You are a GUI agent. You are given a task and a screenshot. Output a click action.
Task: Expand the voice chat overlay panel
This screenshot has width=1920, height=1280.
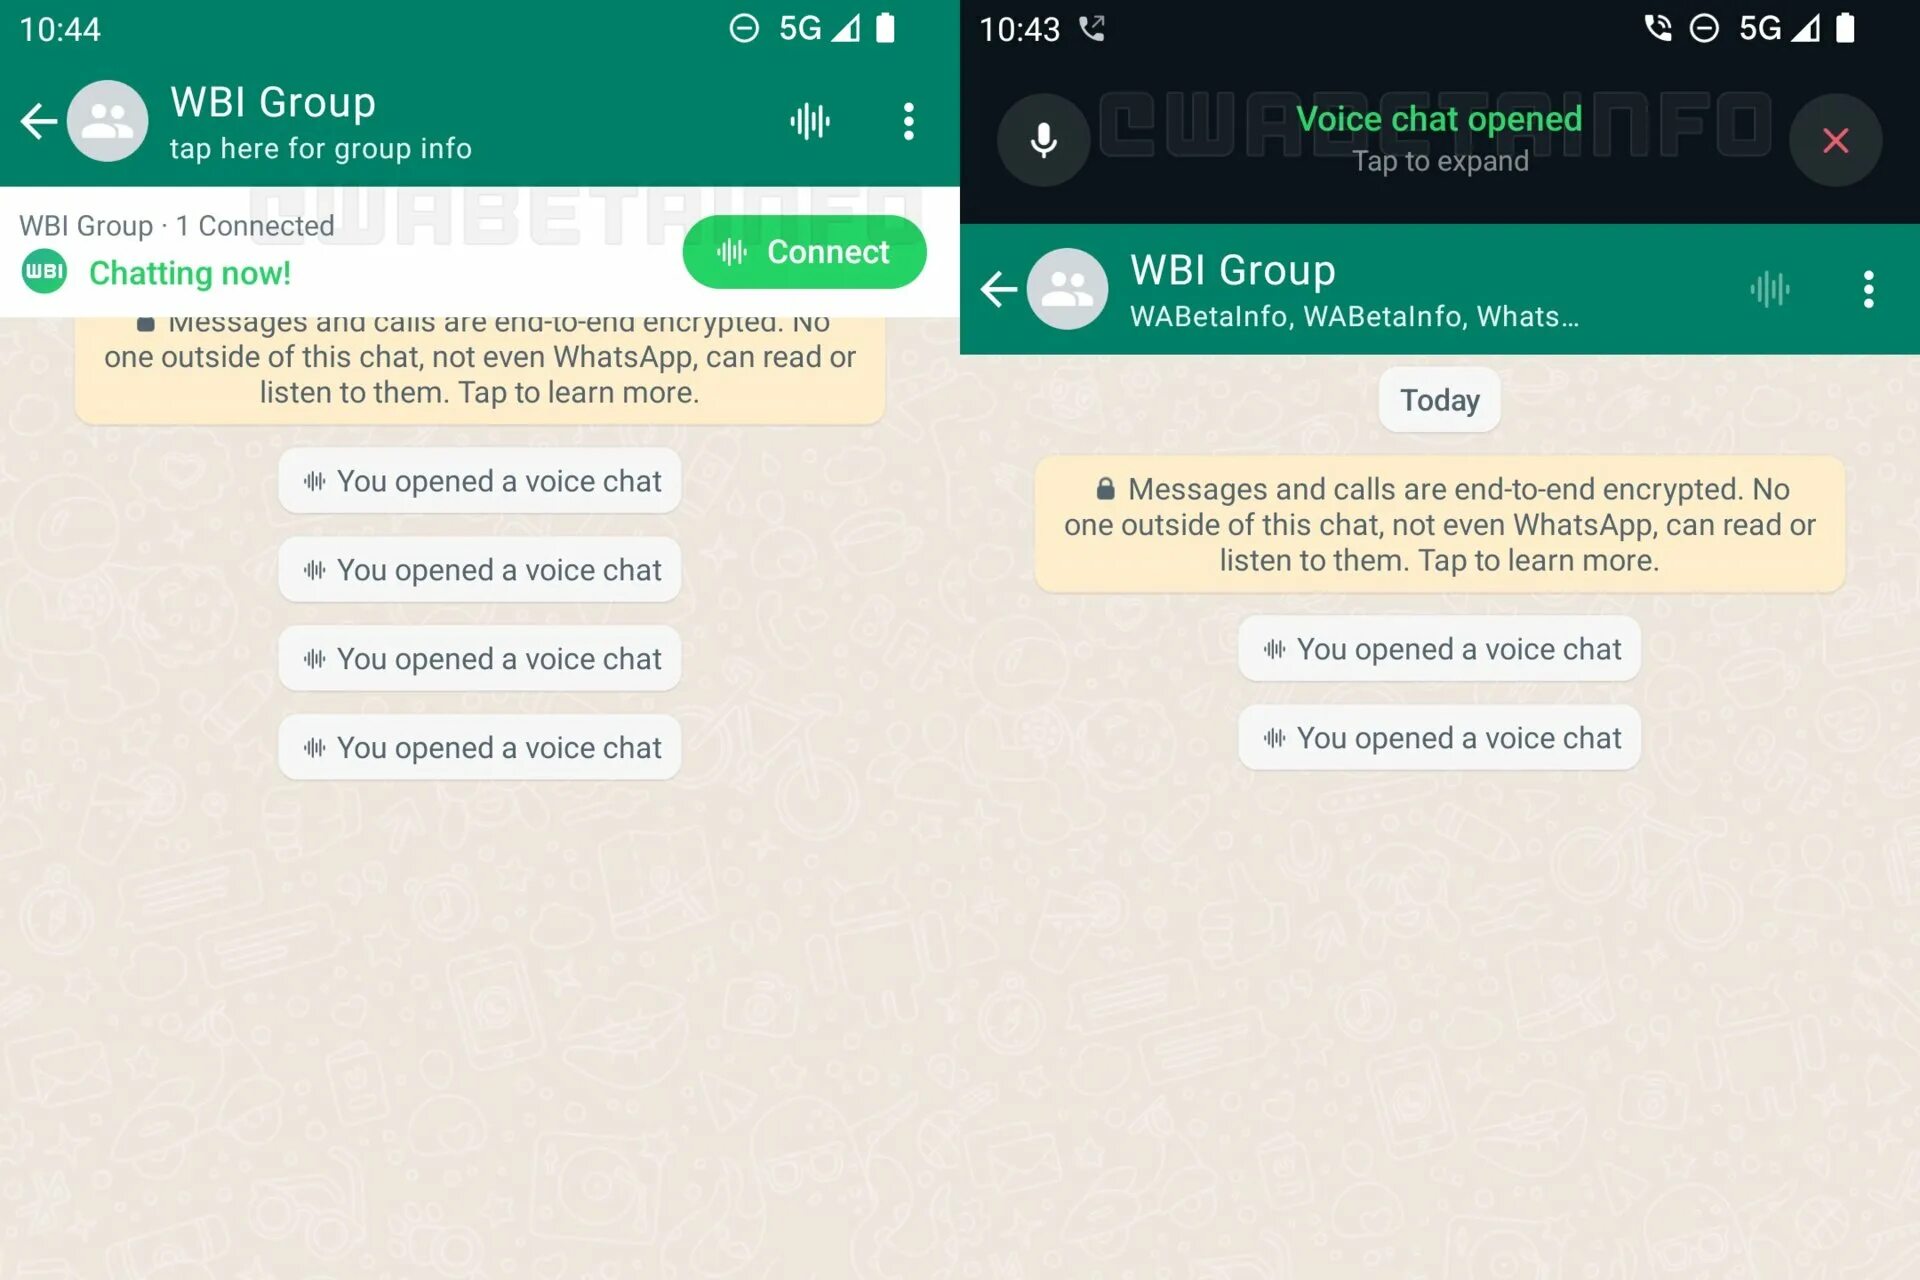[x=1440, y=140]
